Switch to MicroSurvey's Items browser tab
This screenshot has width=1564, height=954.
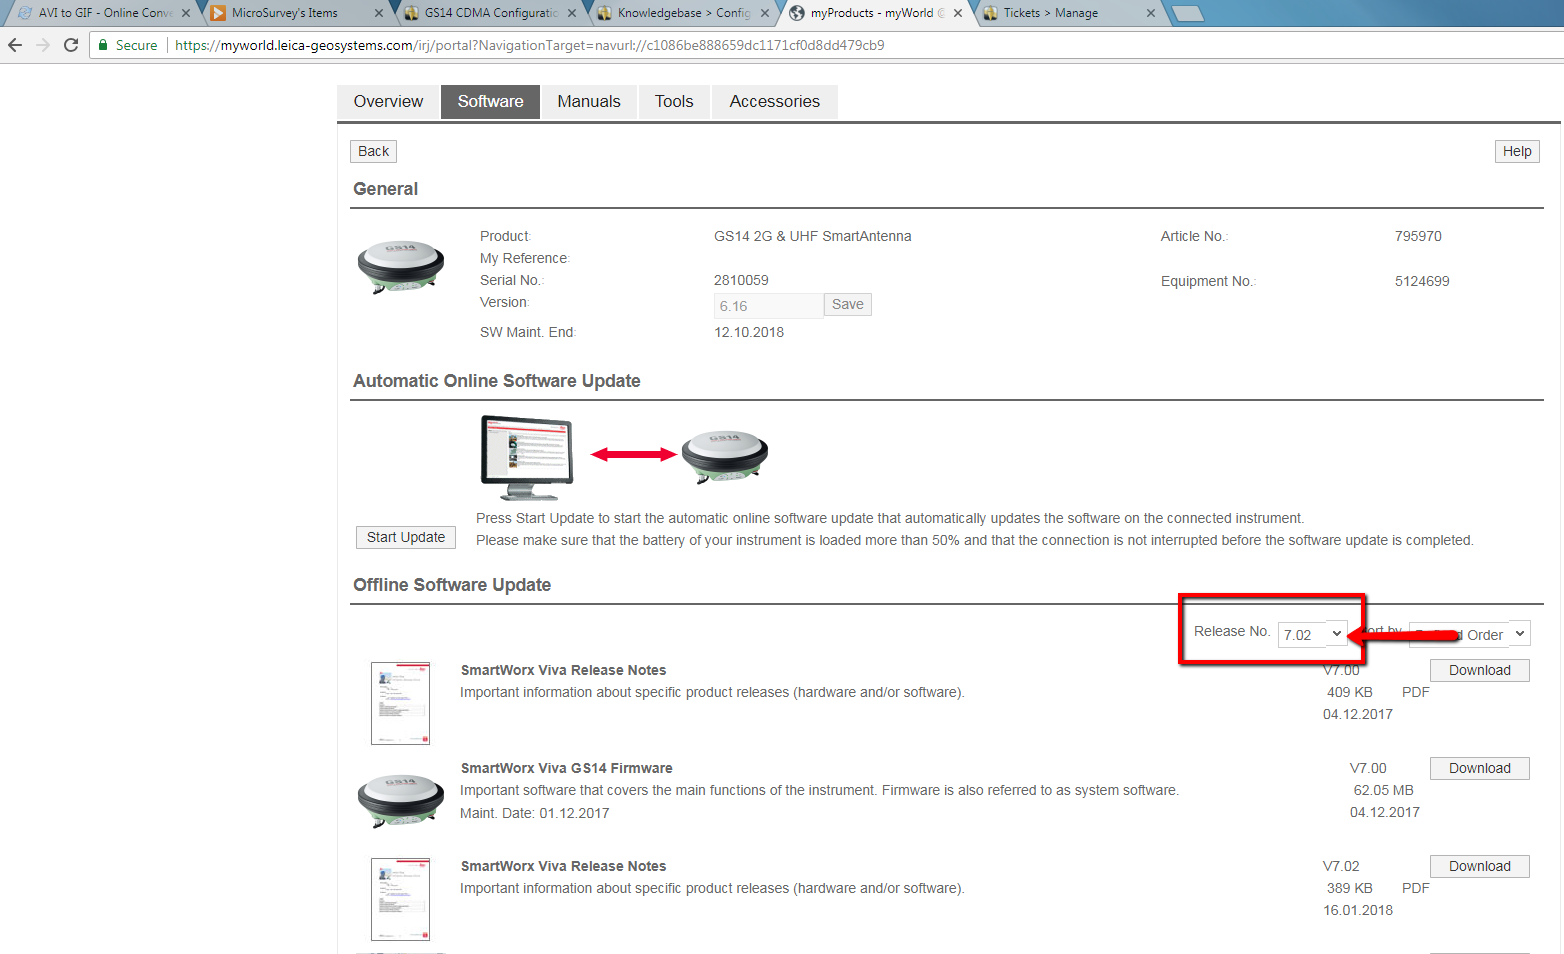(x=285, y=13)
